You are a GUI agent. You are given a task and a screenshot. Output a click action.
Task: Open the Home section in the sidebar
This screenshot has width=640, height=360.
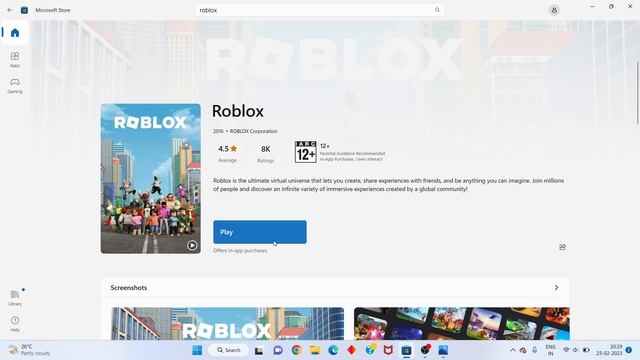point(15,33)
